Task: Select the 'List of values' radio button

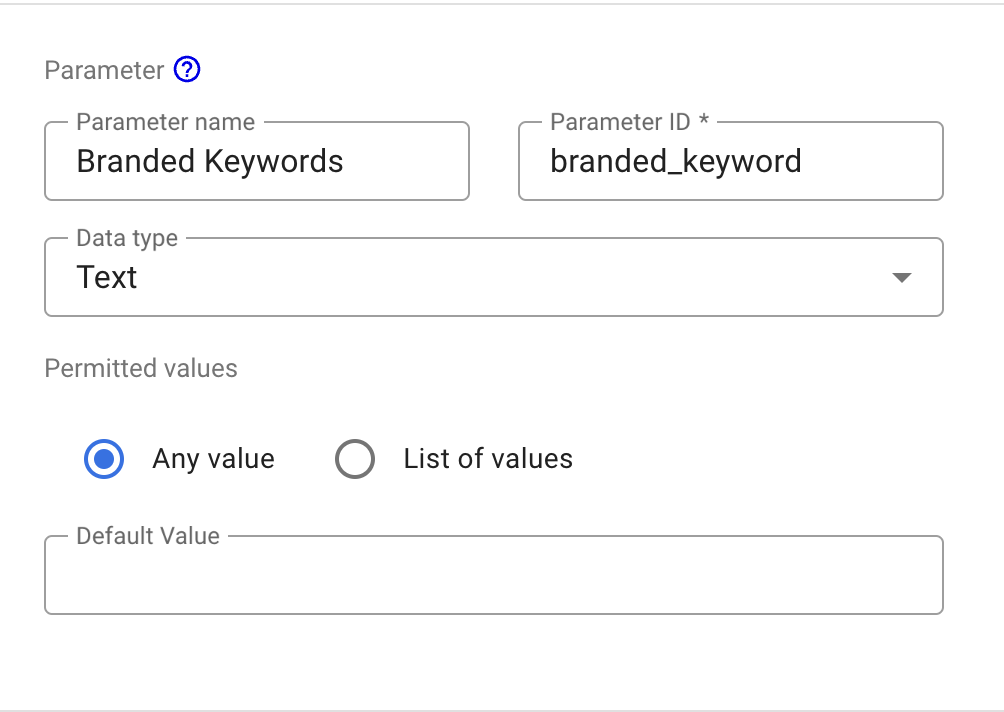Action: coord(355,459)
